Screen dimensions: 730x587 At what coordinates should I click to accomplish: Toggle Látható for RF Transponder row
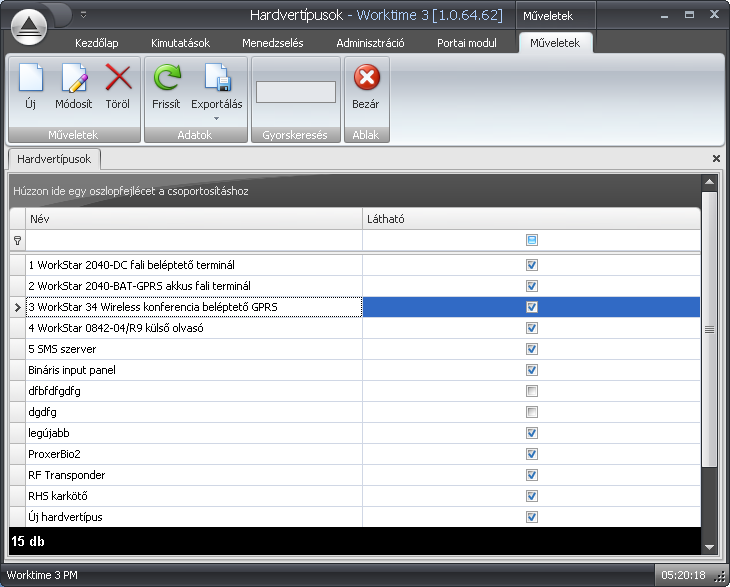point(532,475)
